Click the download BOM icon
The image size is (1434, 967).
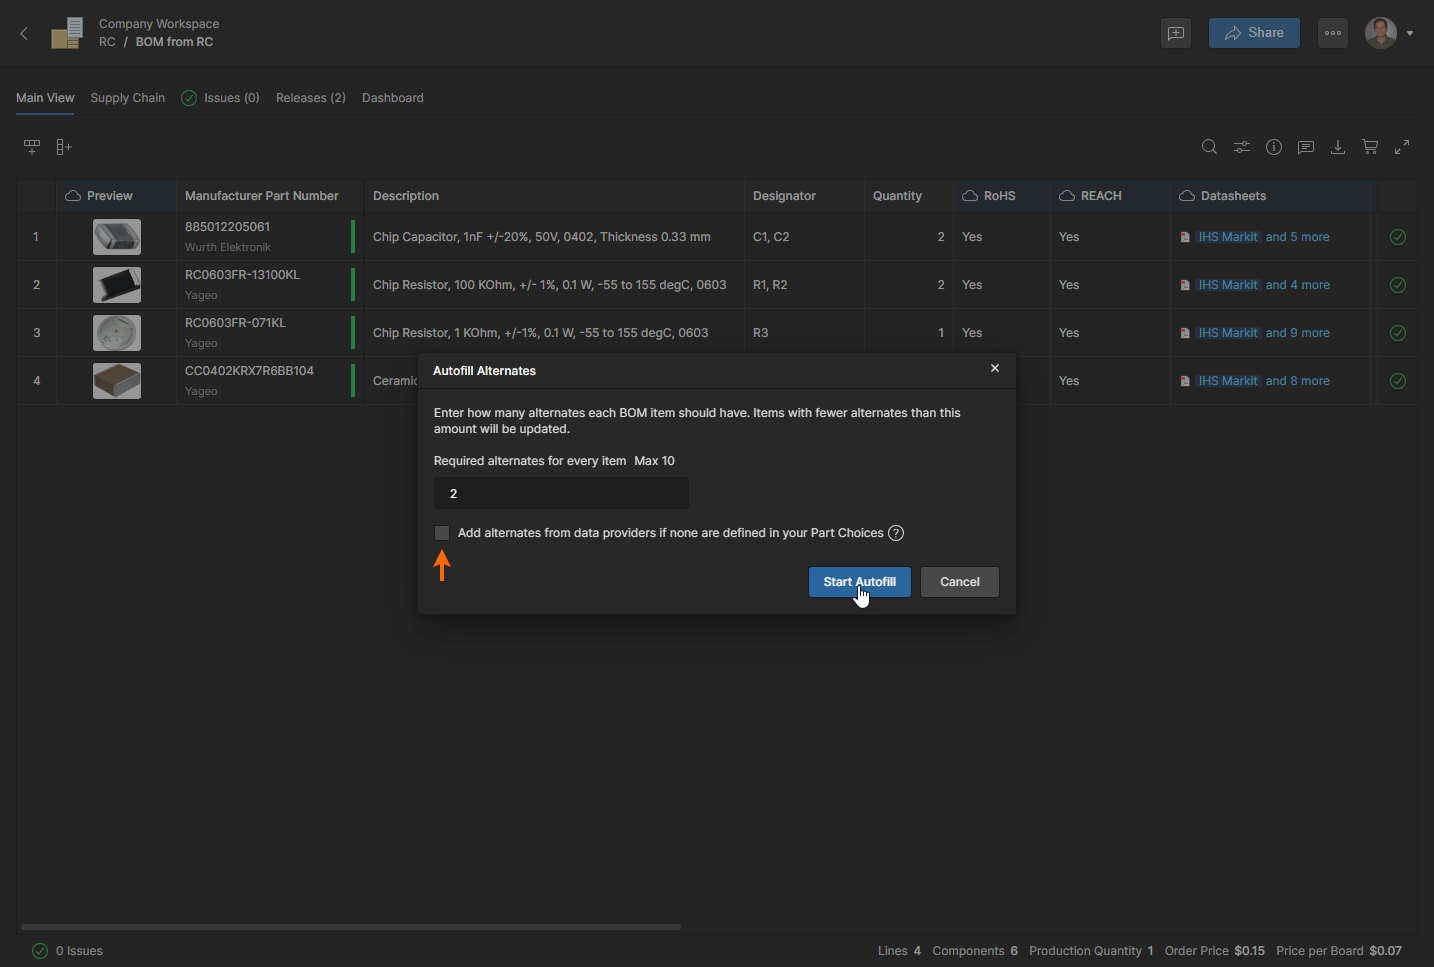click(1338, 147)
